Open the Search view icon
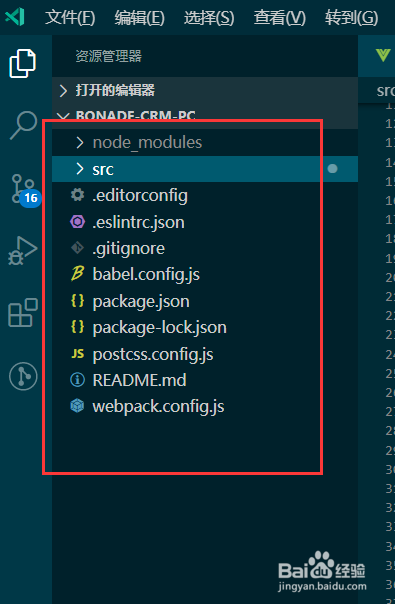The image size is (395, 604). [23, 125]
